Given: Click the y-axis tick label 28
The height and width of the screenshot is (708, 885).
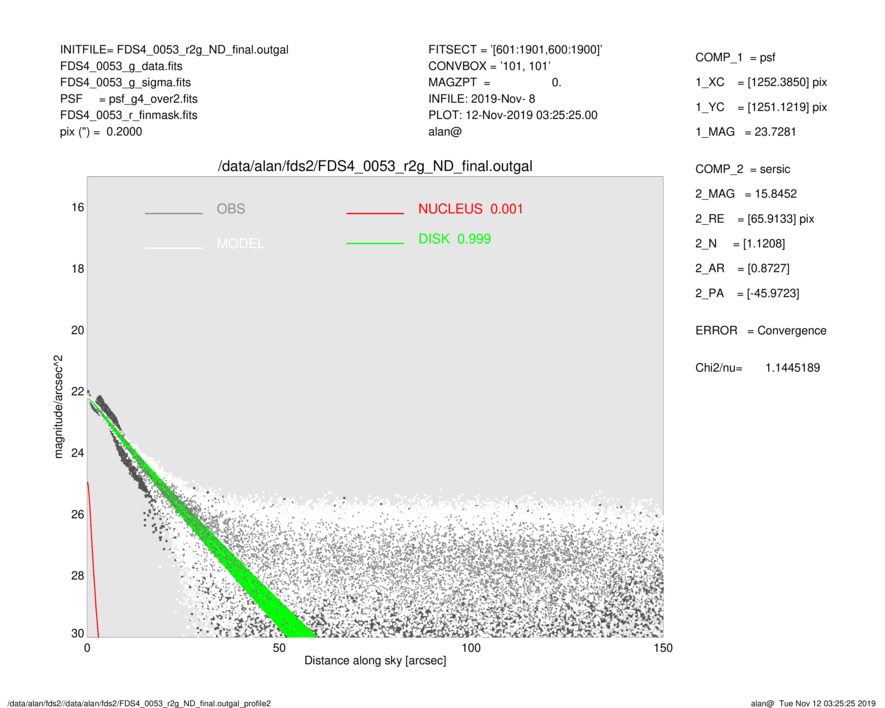Looking at the screenshot, I should 78,576.
